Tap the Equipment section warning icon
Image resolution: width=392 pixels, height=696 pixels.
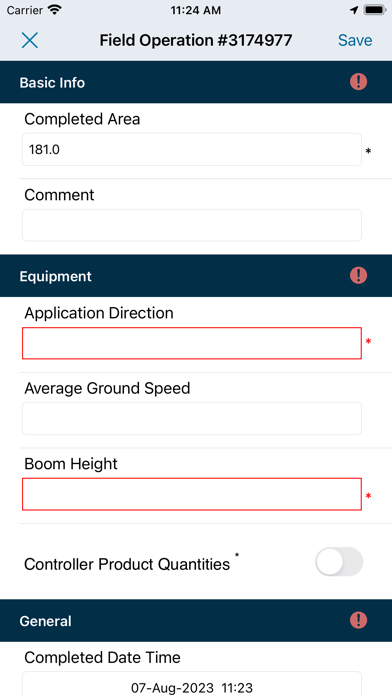tap(358, 275)
